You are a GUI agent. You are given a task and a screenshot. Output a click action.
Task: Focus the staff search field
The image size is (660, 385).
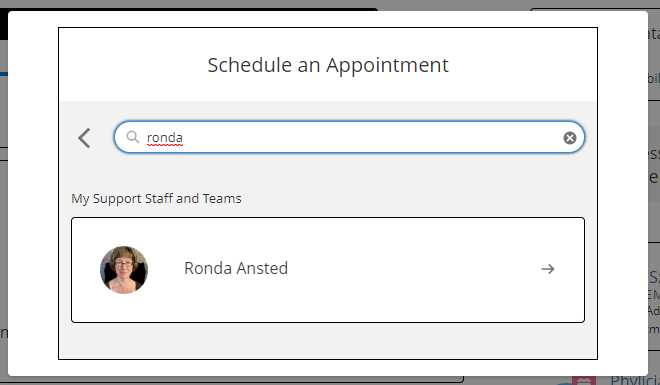pos(349,137)
